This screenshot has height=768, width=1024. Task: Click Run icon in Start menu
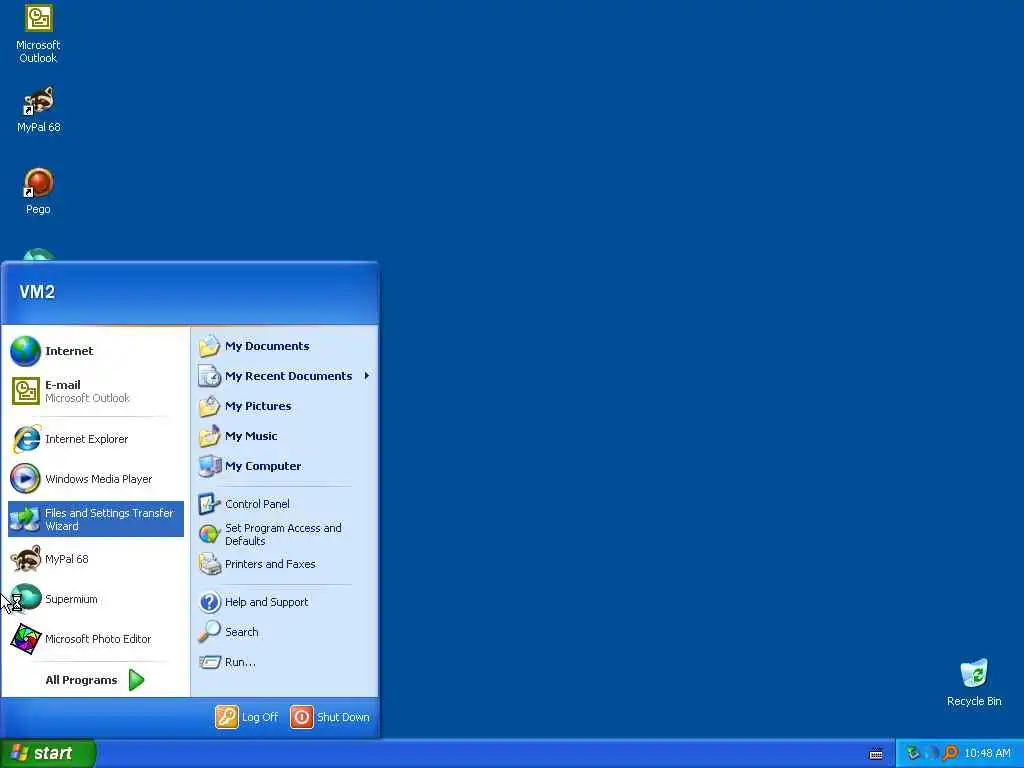(x=210, y=662)
